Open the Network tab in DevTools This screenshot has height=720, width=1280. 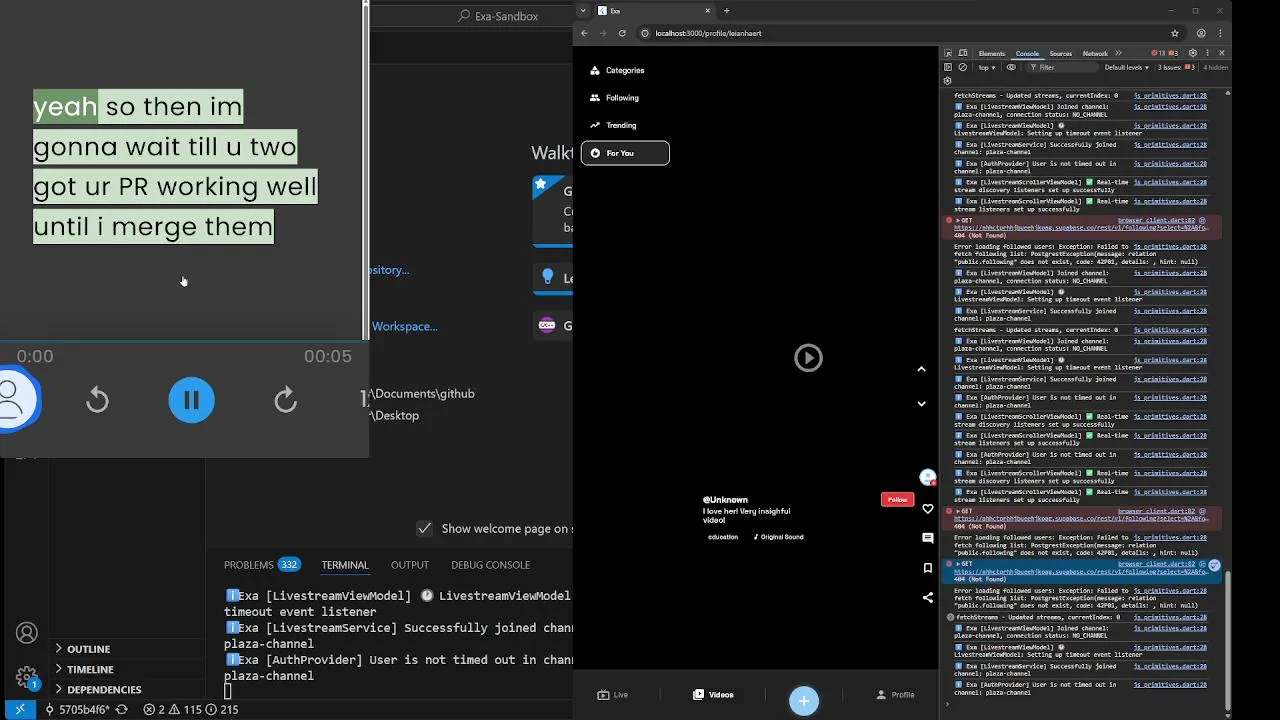pos(1095,53)
